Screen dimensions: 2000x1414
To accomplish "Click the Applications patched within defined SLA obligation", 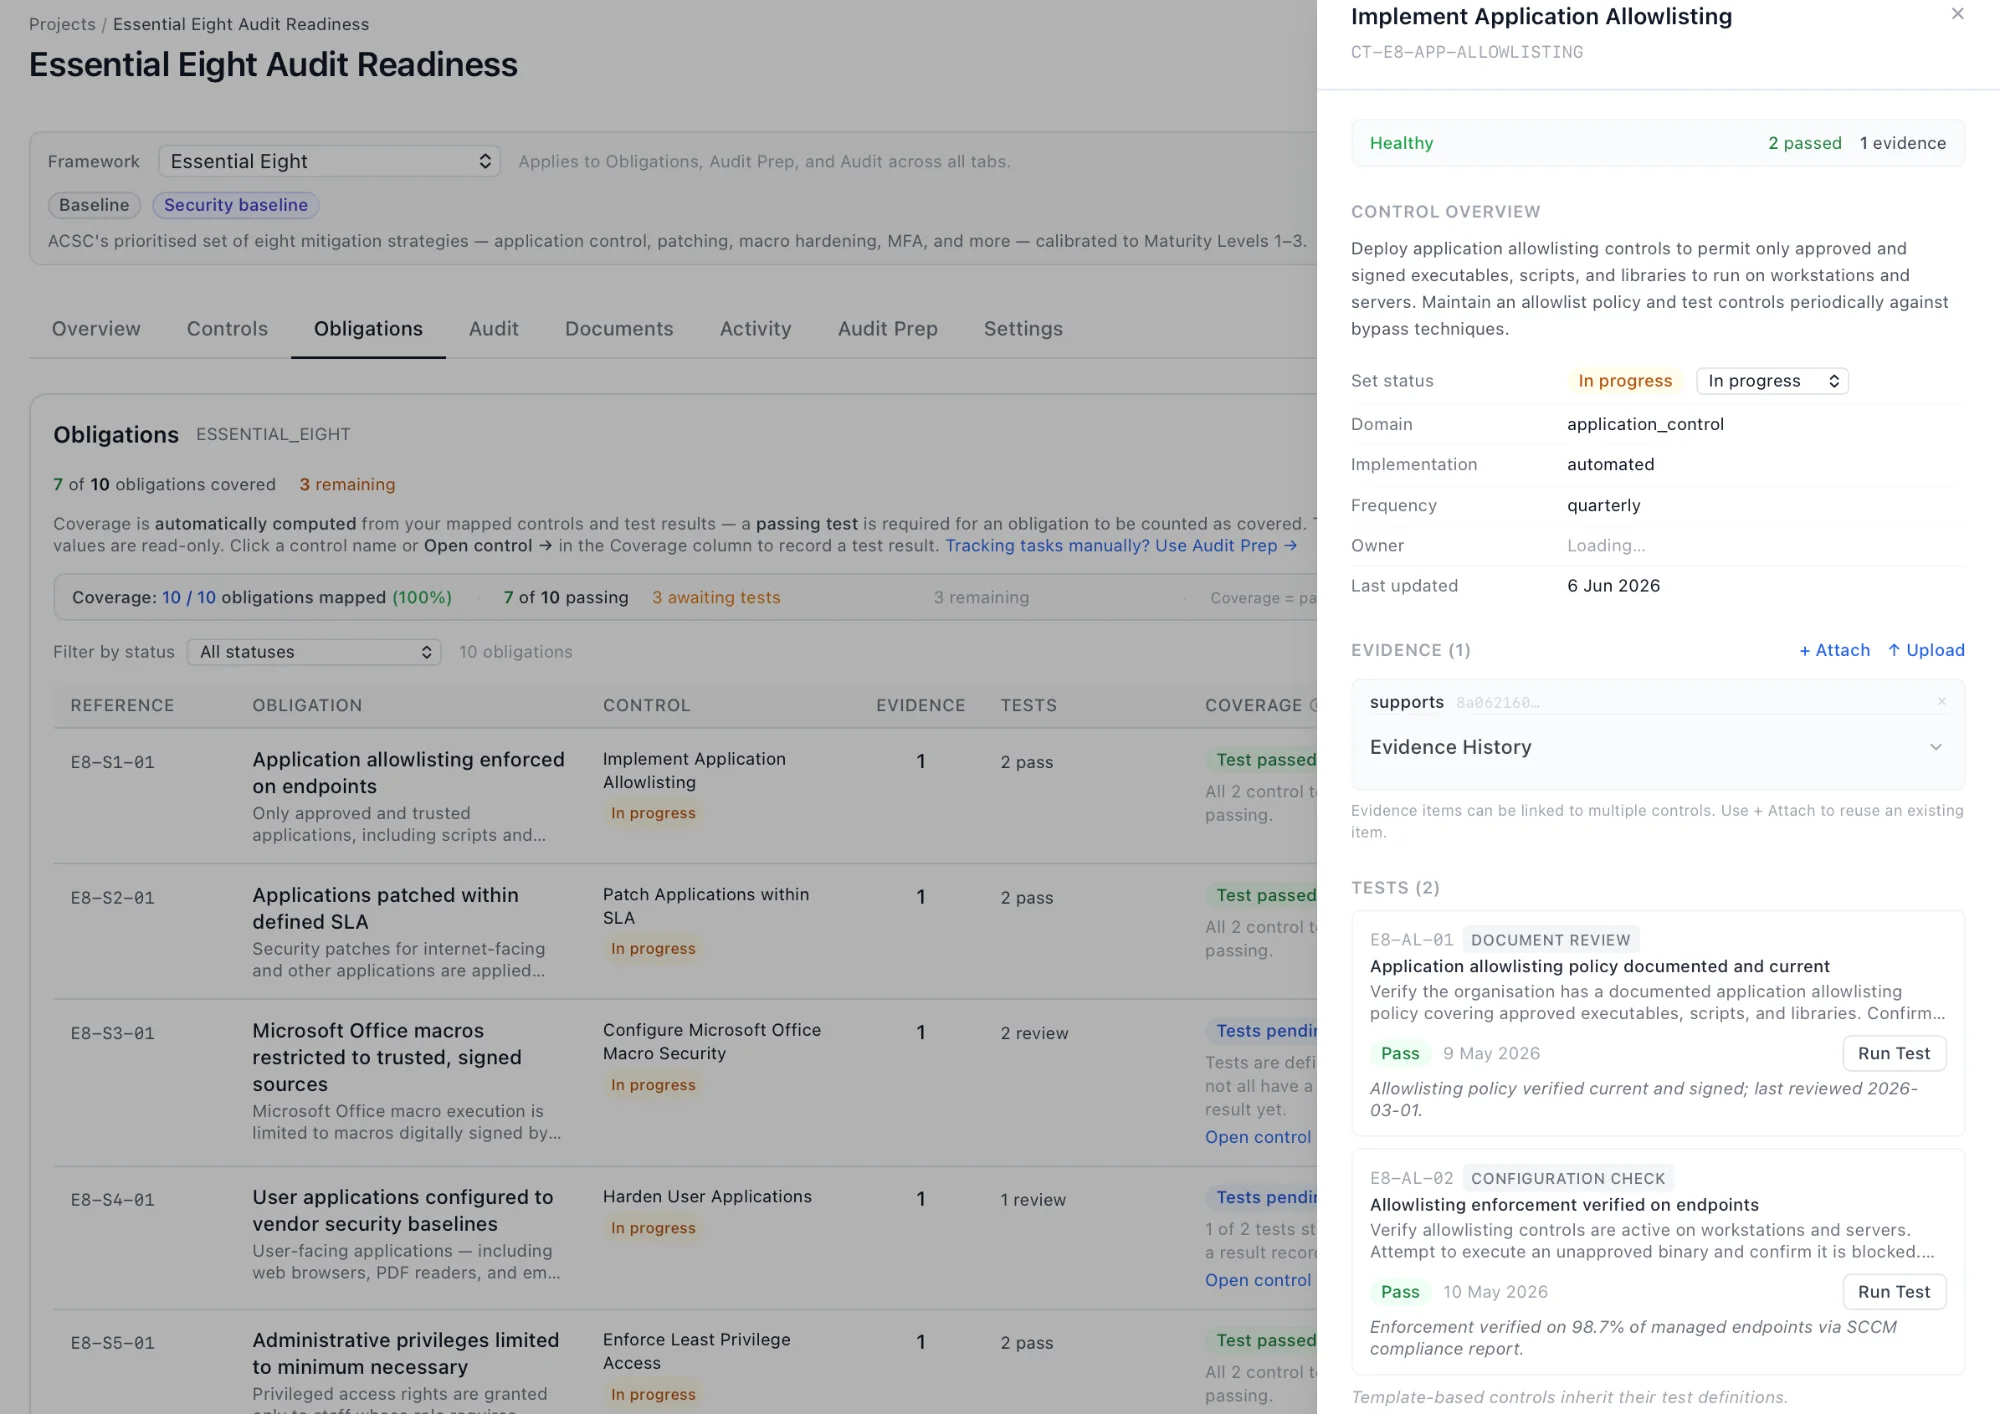I will [x=385, y=908].
